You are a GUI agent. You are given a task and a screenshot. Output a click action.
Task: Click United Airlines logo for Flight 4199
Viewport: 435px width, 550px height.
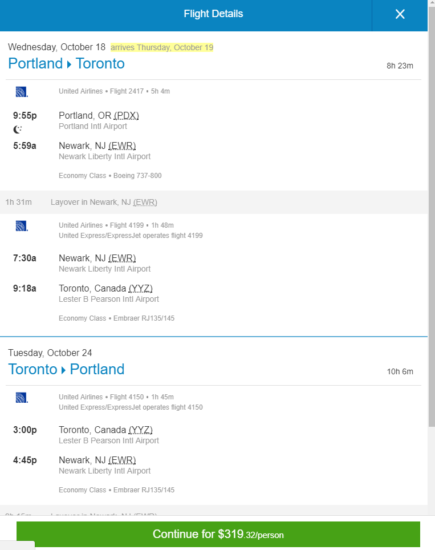tap(21, 226)
